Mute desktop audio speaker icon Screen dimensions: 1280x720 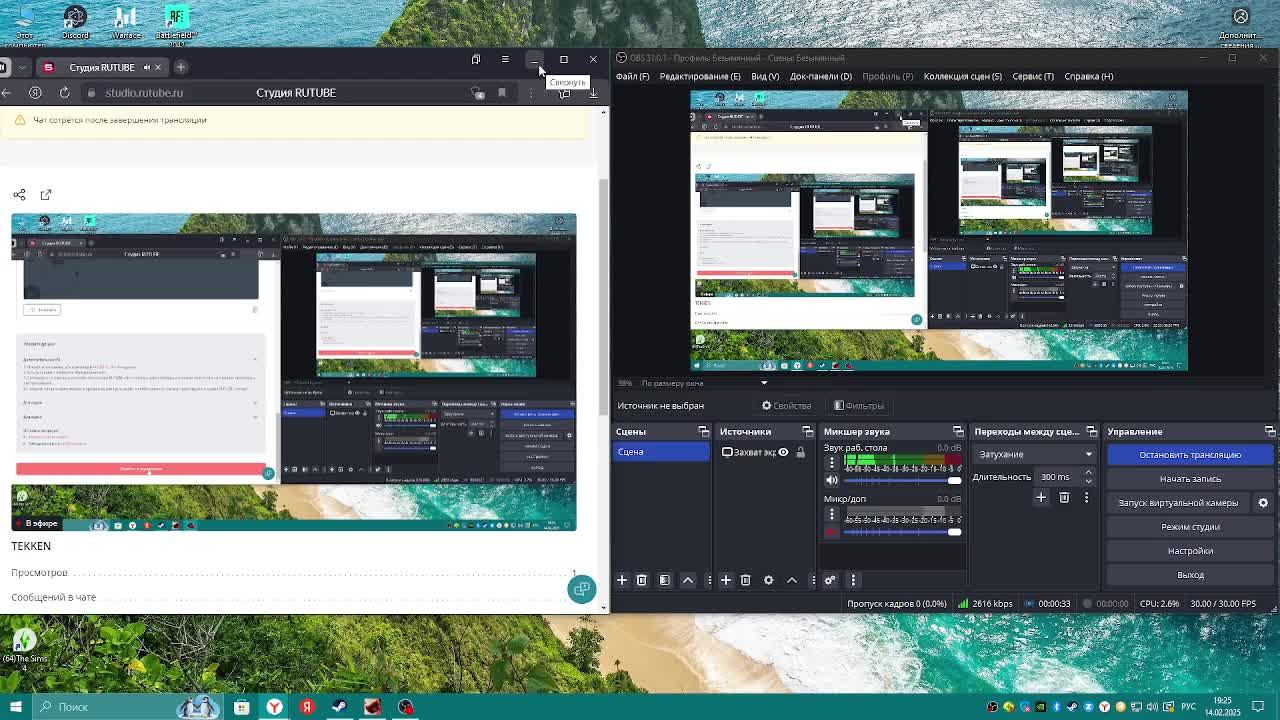pyautogui.click(x=831, y=481)
